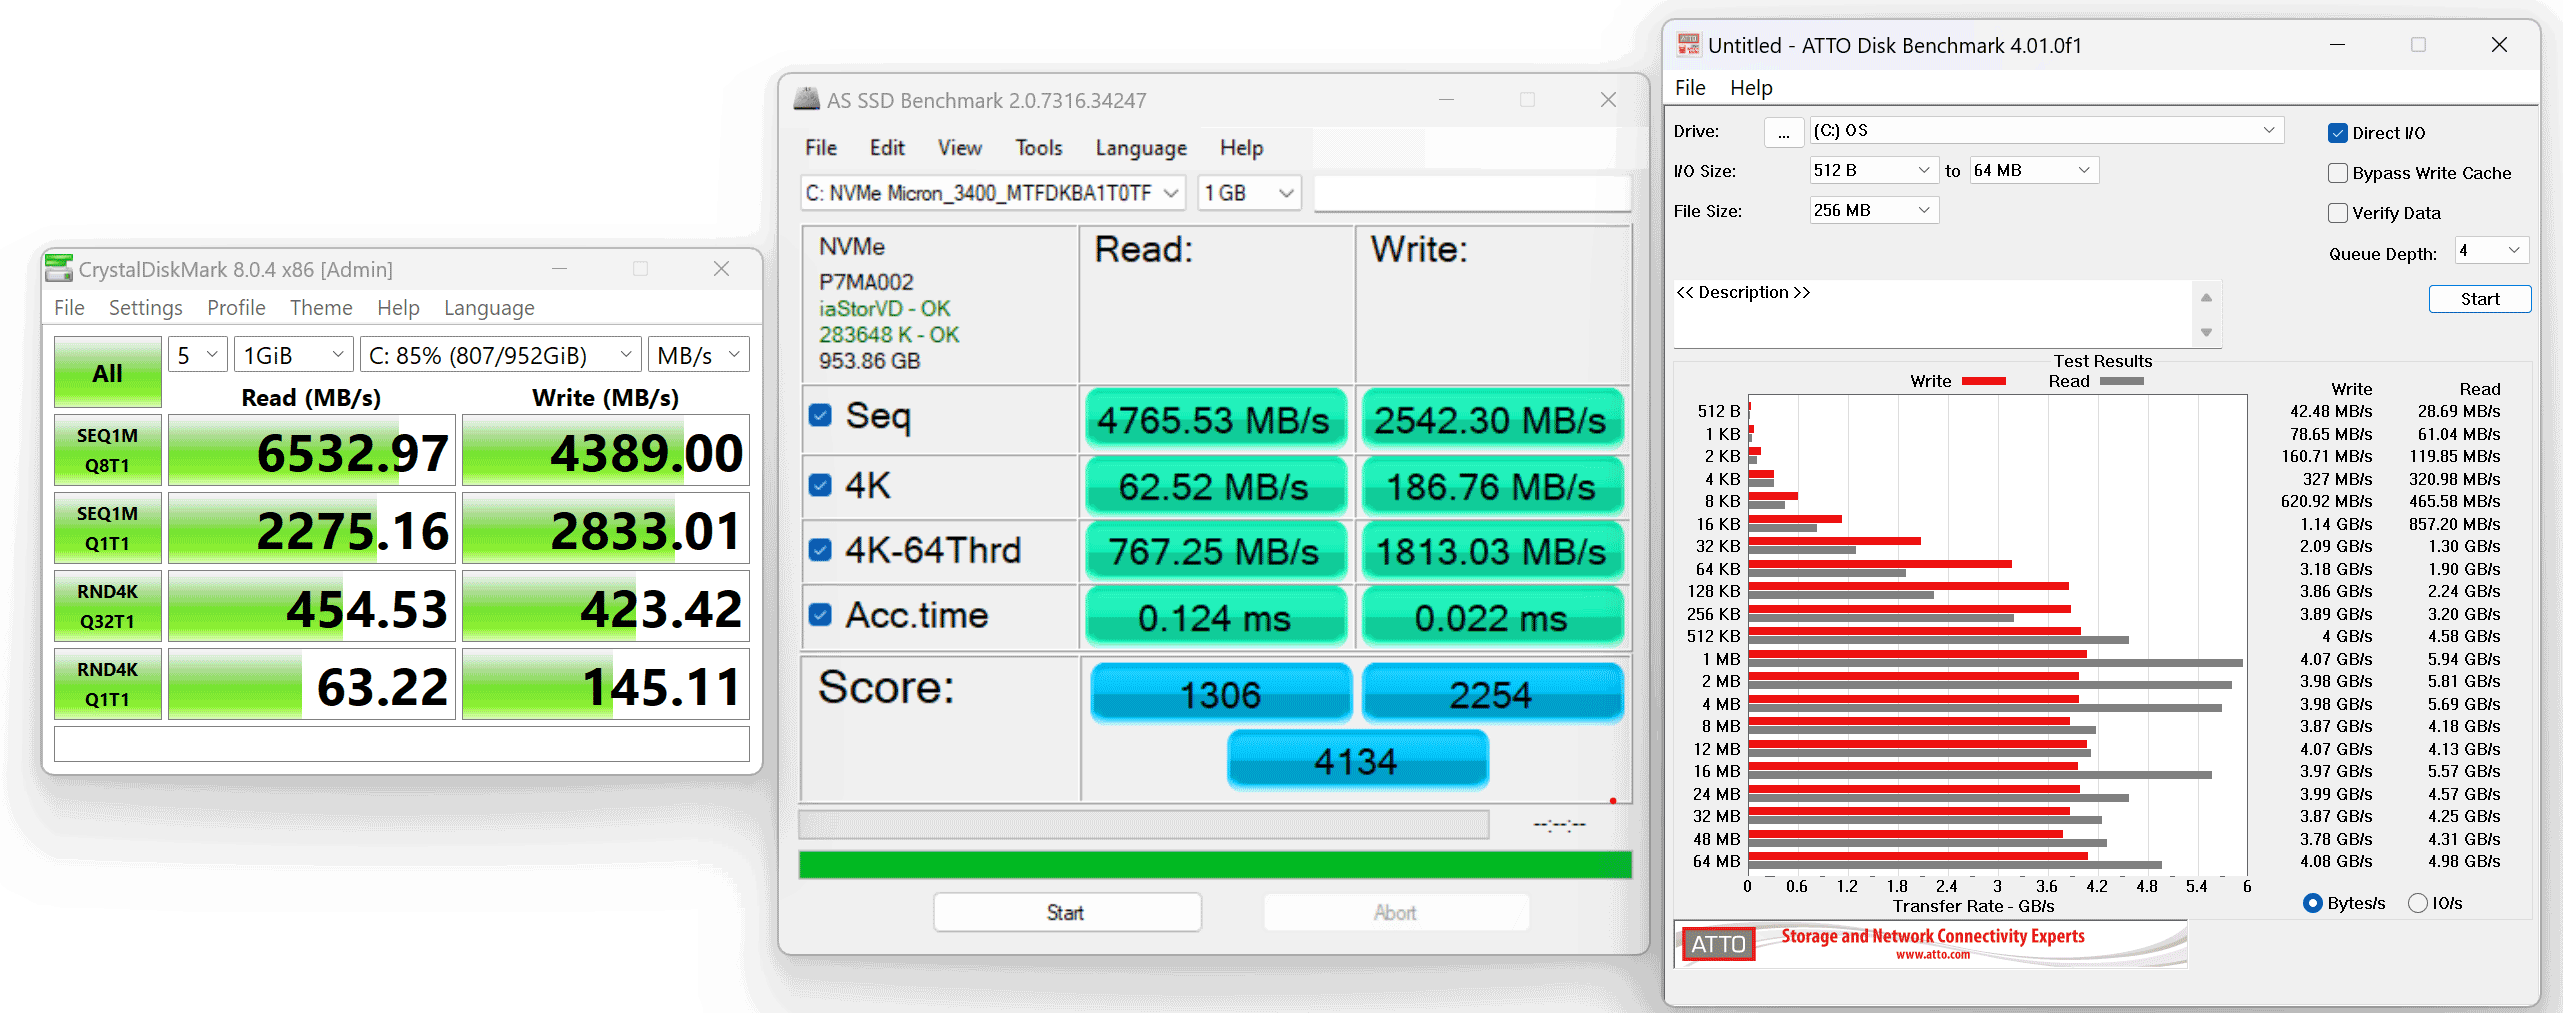Open AS SSD Benchmark Tools menu

click(x=1039, y=148)
